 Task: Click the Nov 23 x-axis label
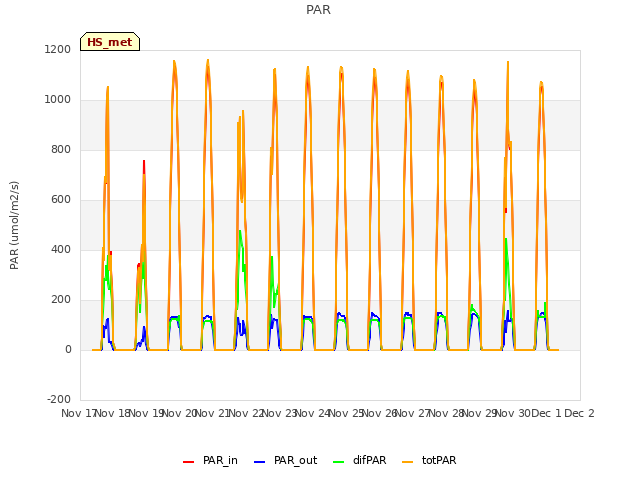tap(279, 413)
